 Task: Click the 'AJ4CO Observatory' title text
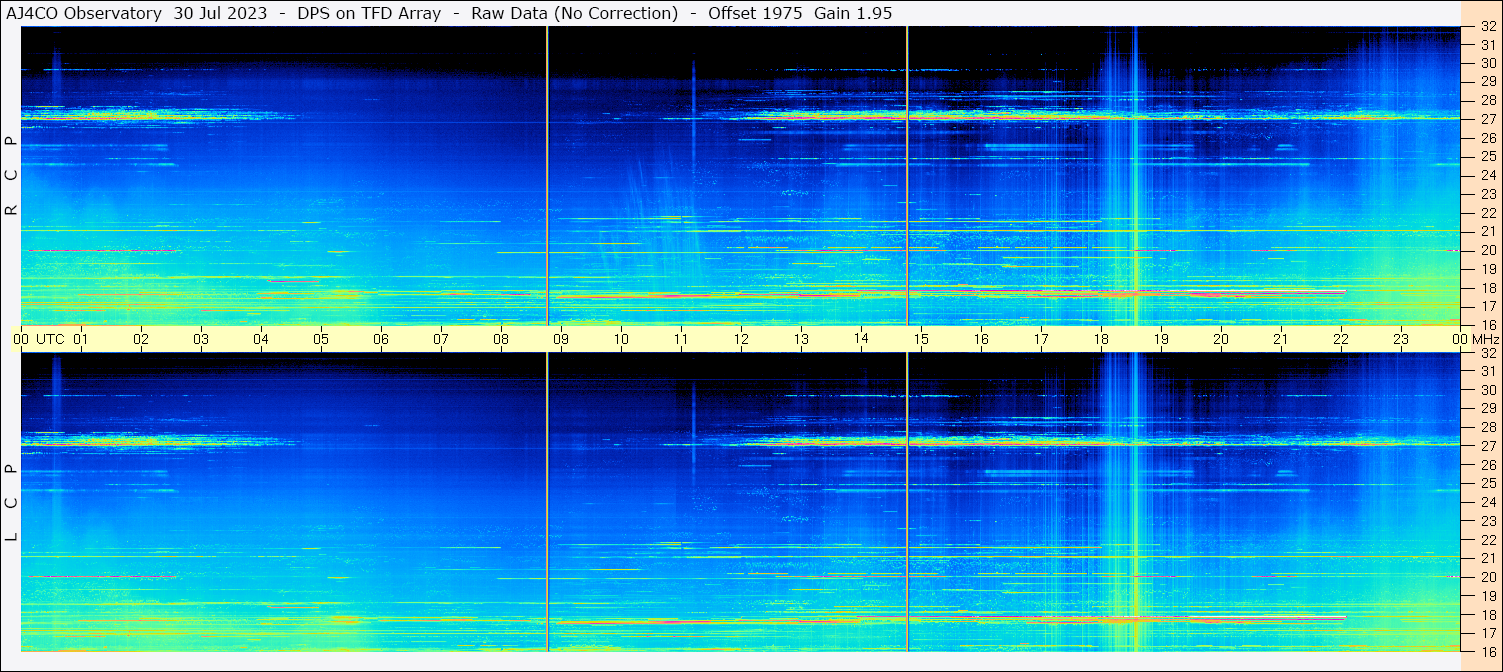pos(83,13)
